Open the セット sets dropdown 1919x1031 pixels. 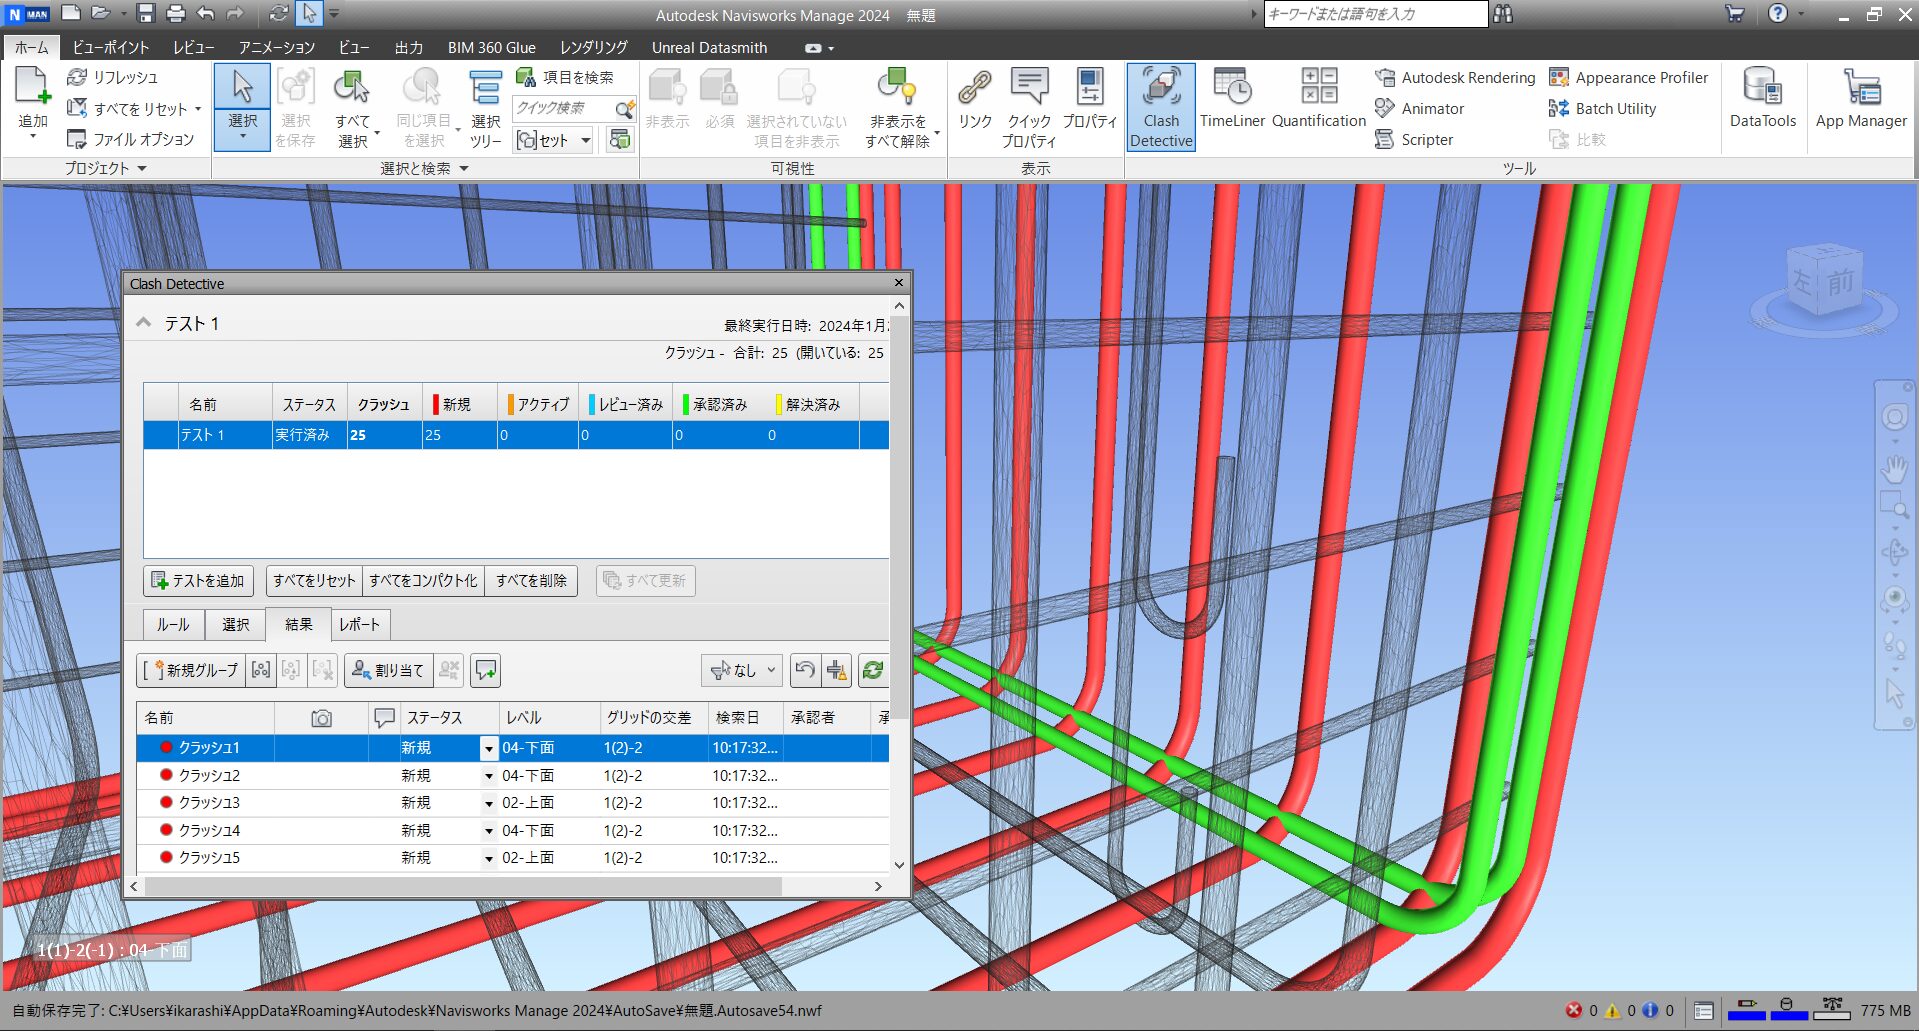point(554,140)
